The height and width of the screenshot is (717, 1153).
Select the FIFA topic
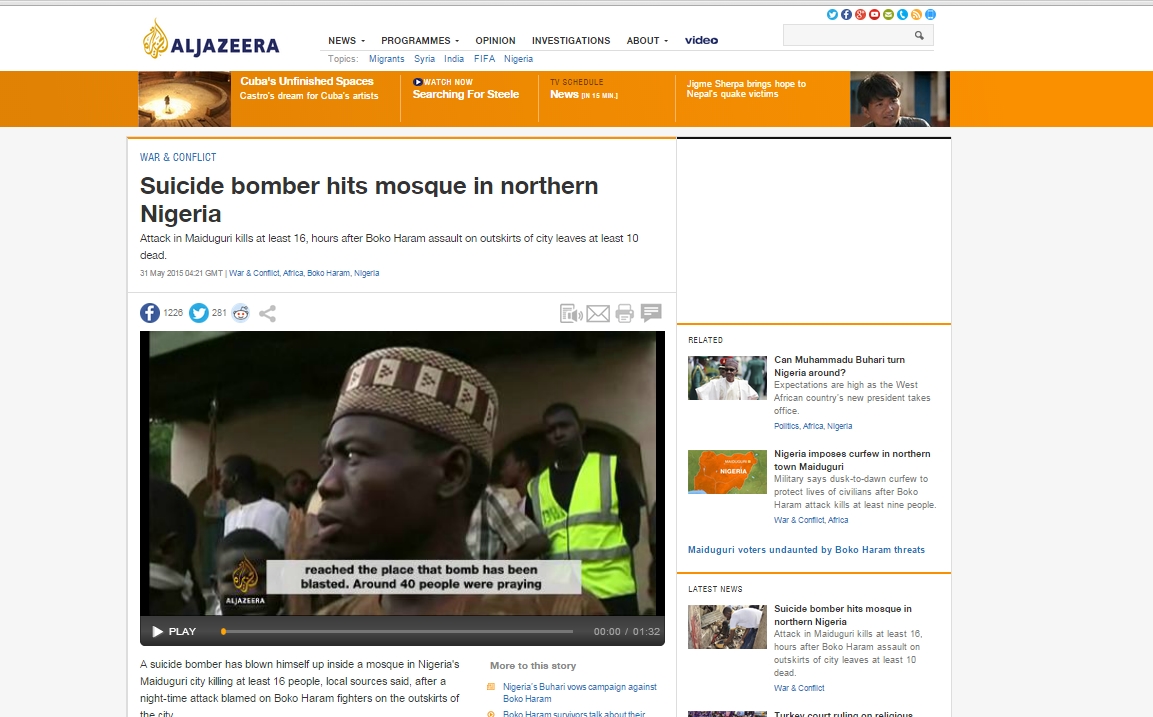coord(485,59)
